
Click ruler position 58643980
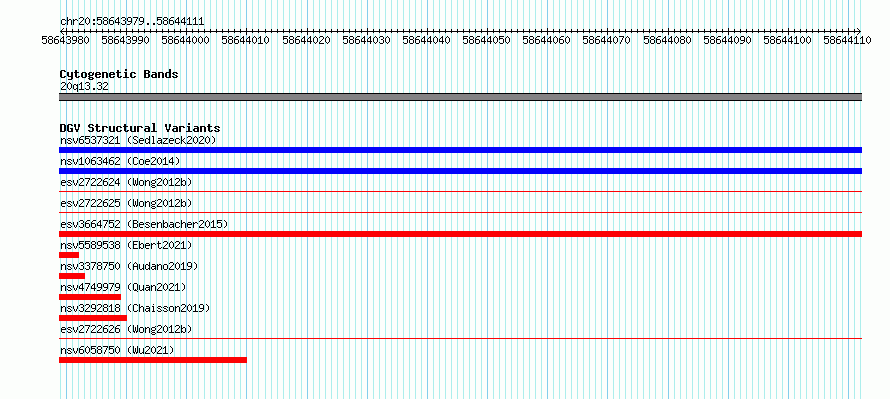[x=66, y=40]
